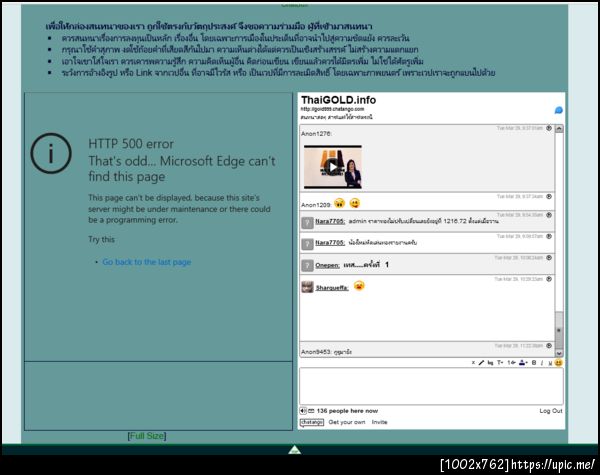Click the green up-arrow triangle at page bottom
Image resolution: width=600 pixels, height=475 pixels.
click(294, 450)
